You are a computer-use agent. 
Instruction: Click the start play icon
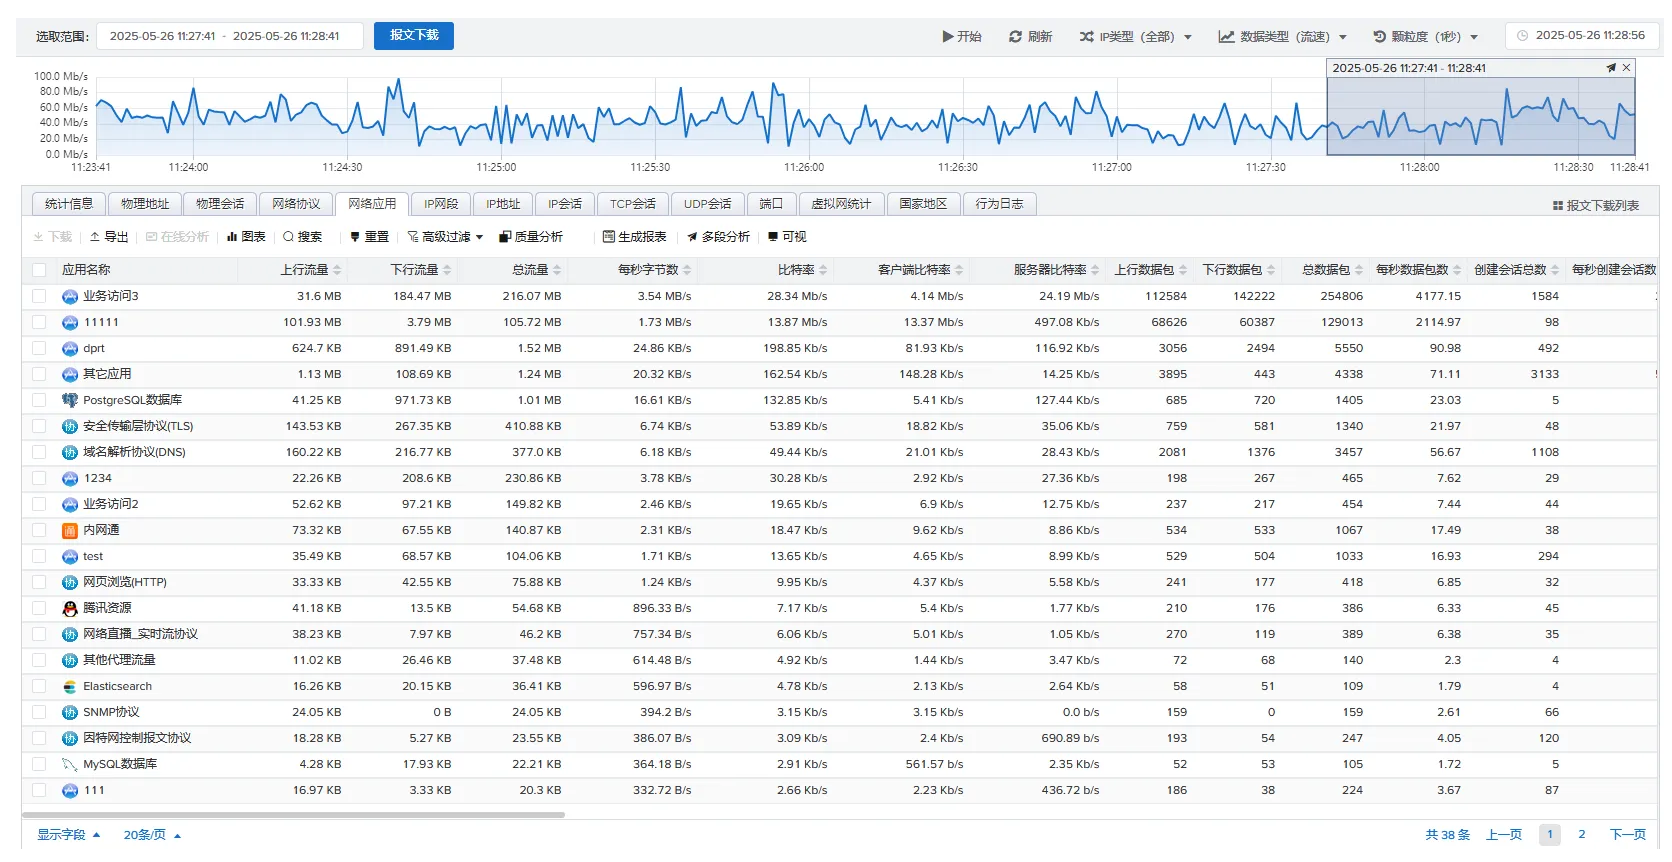click(947, 36)
